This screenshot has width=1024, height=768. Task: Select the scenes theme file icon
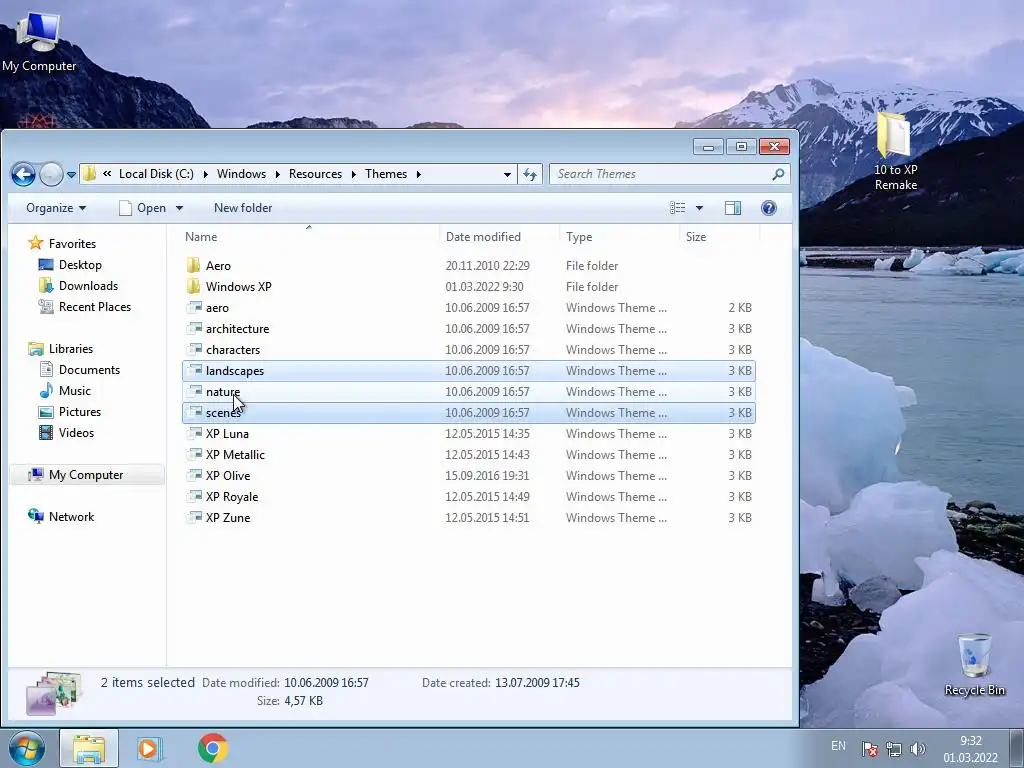tap(194, 412)
